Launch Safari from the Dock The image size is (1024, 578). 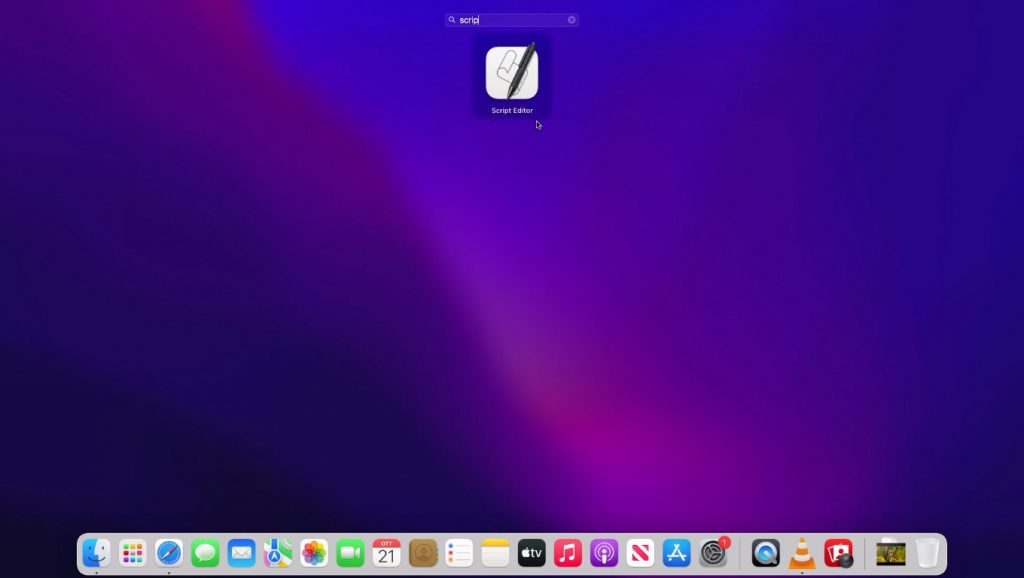coord(169,553)
